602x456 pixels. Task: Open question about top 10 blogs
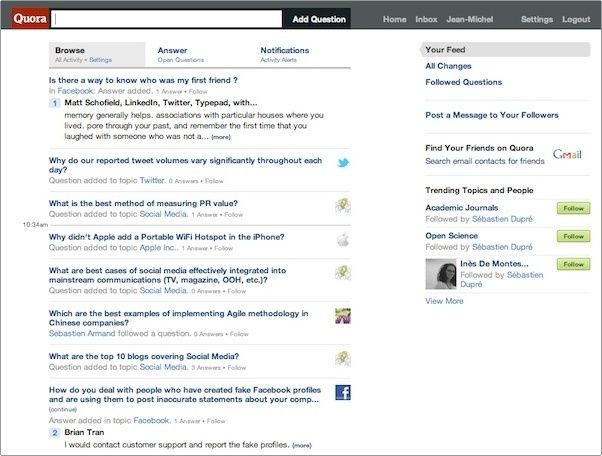144,357
